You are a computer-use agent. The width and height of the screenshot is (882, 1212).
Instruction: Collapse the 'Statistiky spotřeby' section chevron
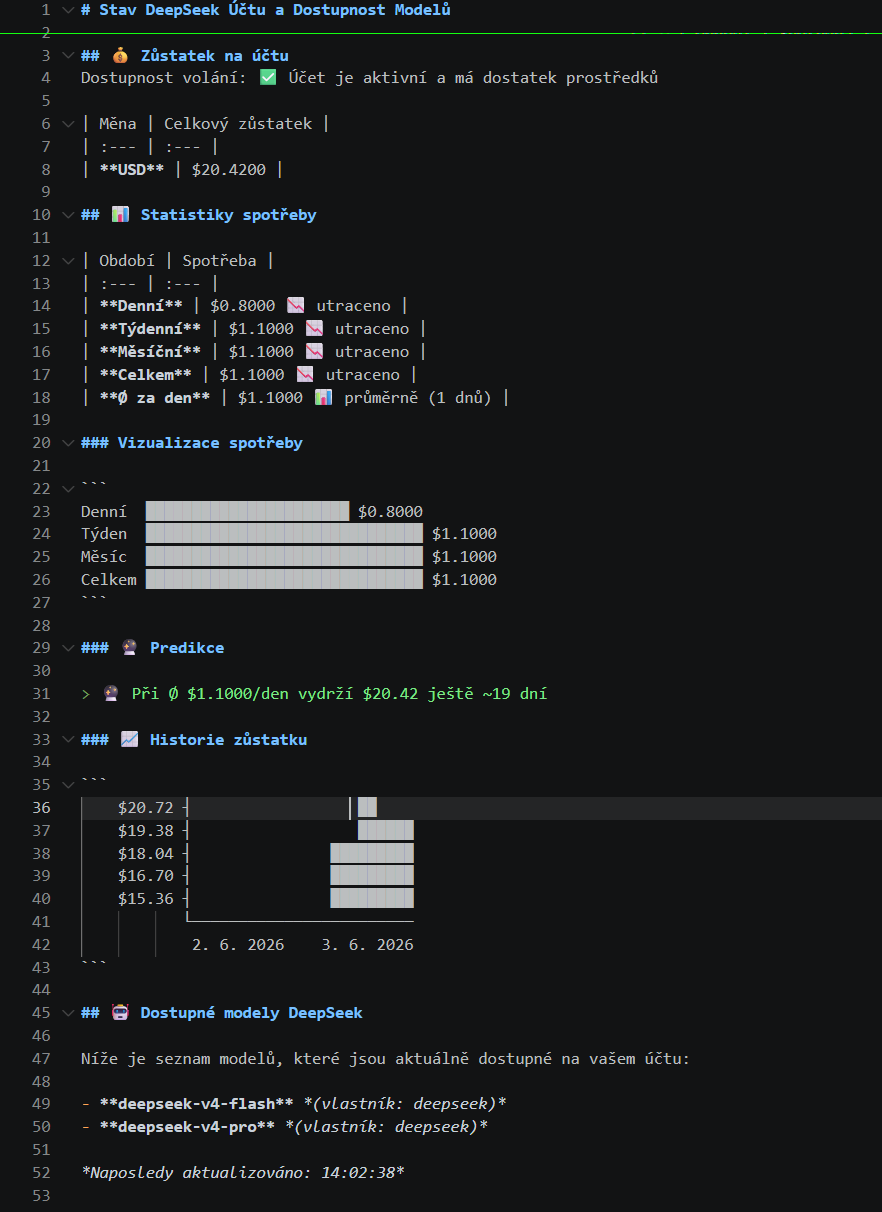tap(67, 215)
